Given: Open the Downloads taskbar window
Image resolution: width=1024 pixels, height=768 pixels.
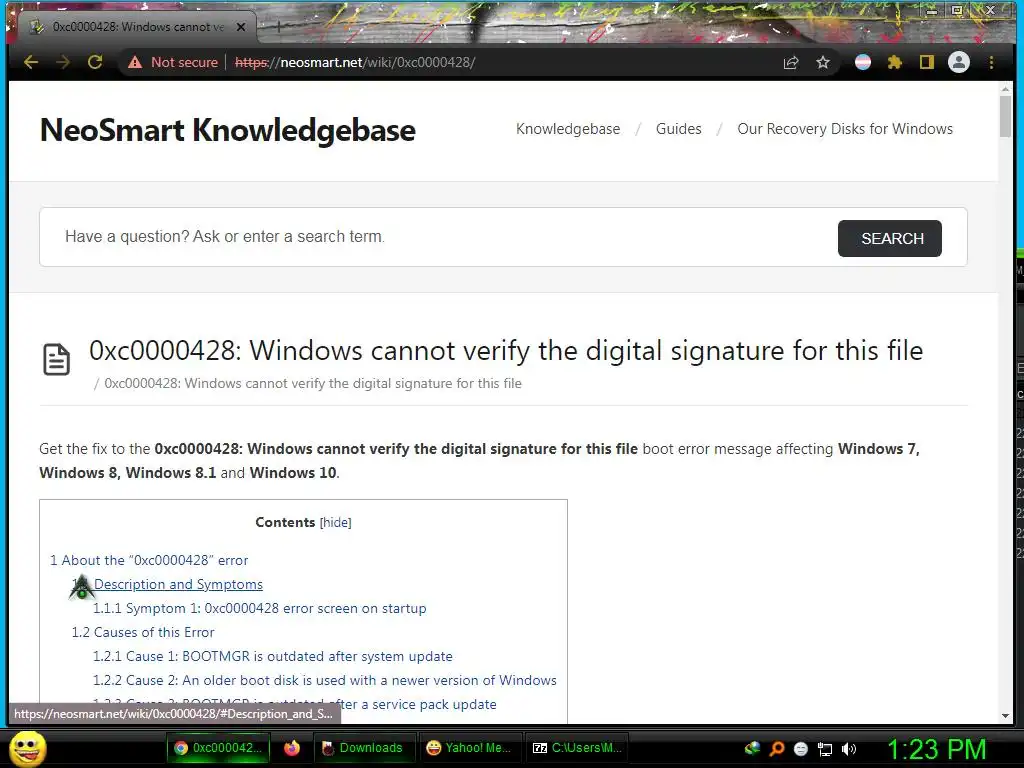Looking at the screenshot, I should 364,748.
